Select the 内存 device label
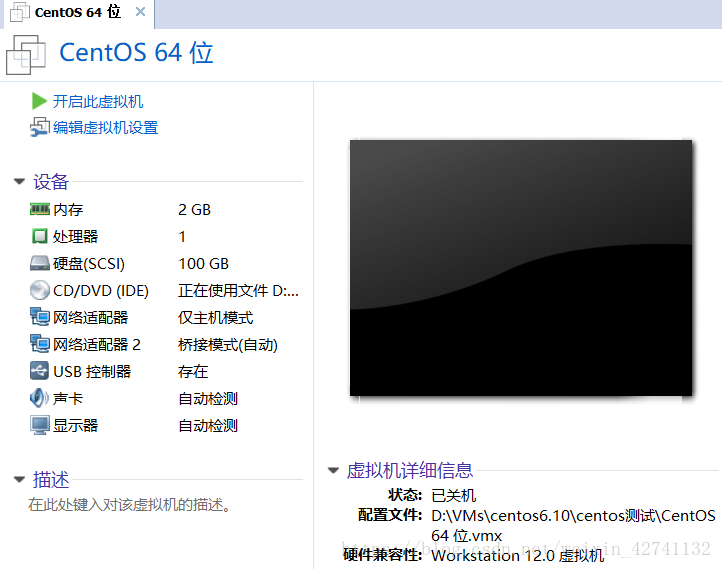This screenshot has width=722, height=569. tap(68, 209)
